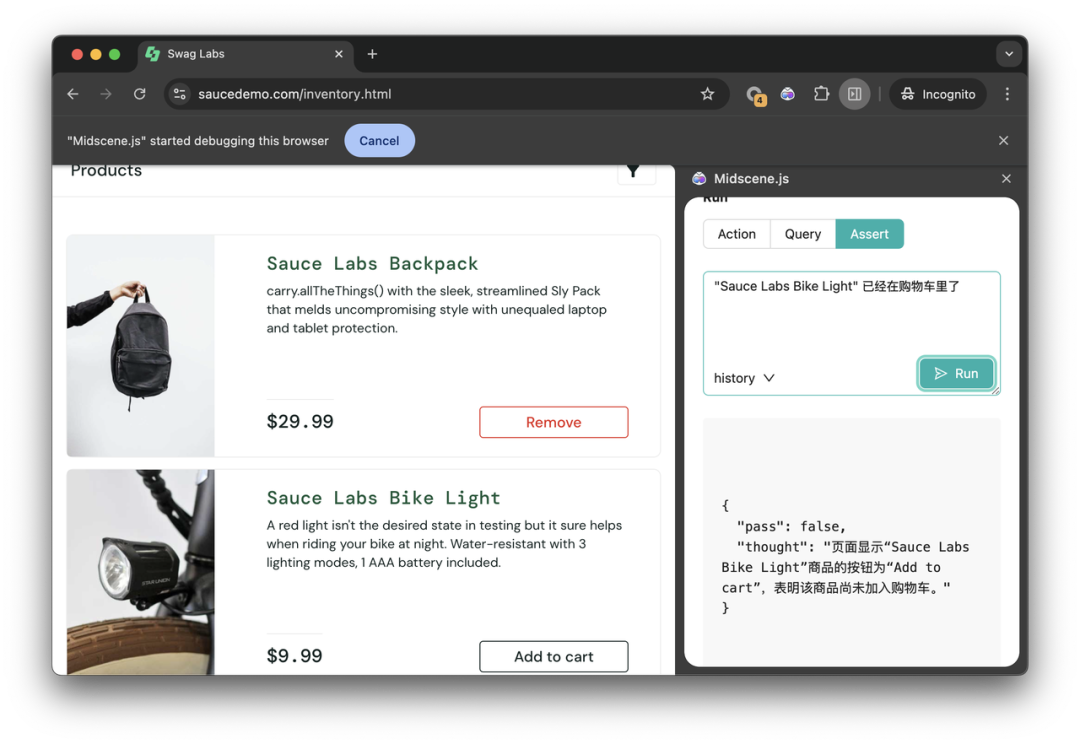The image size is (1080, 744).
Task: Click the Products heading
Action: pyautogui.click(x=106, y=171)
